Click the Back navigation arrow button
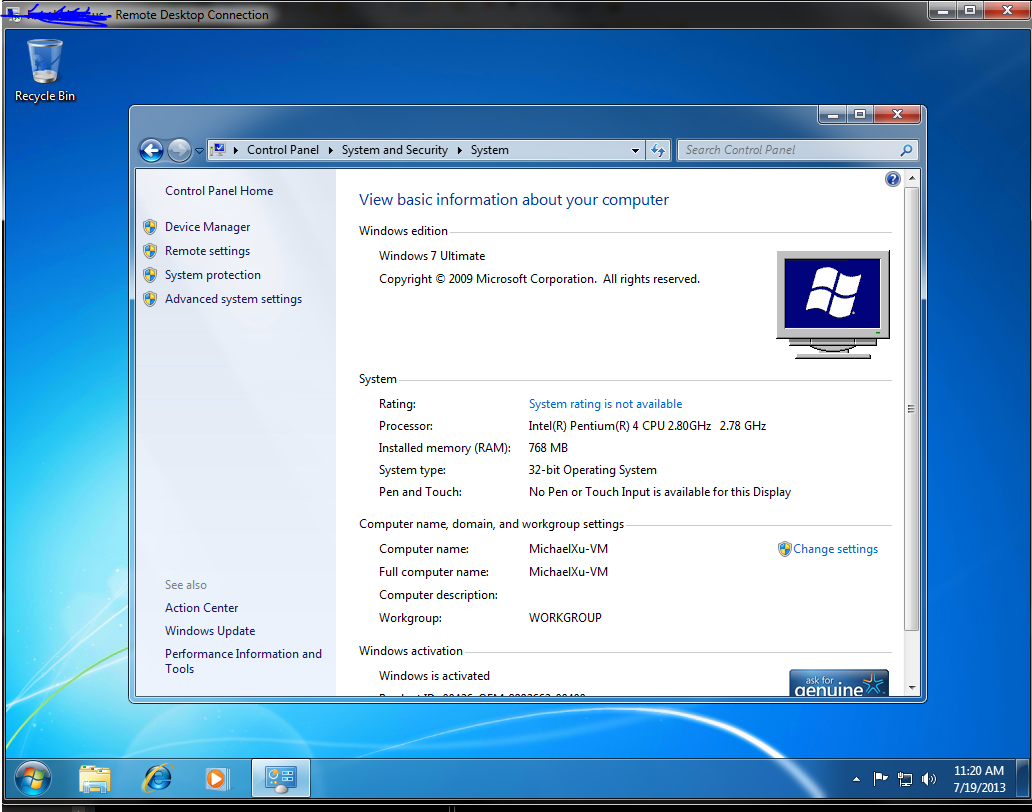1032x812 pixels. pyautogui.click(x=151, y=150)
